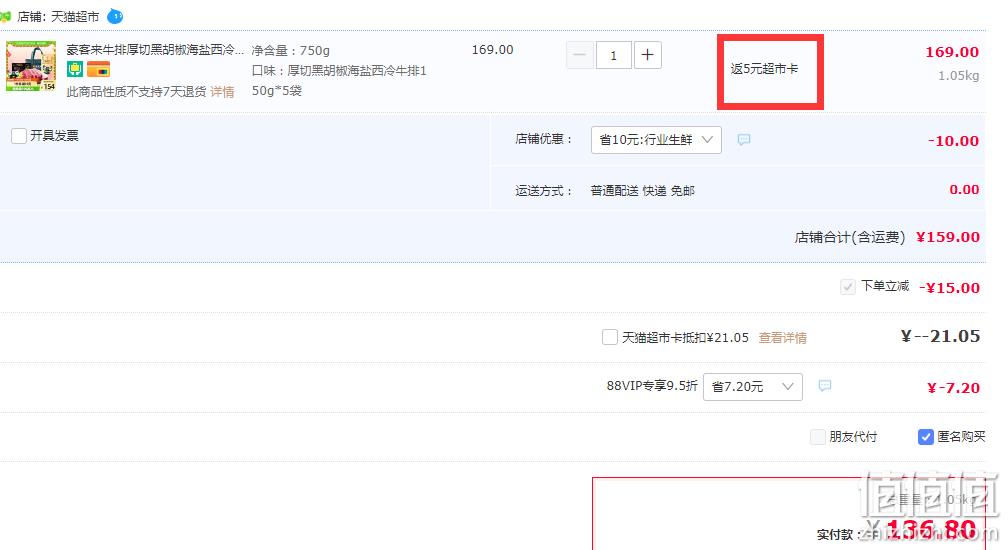Click the 1.05kg weight text
The image size is (1008, 550).
tap(958, 76)
